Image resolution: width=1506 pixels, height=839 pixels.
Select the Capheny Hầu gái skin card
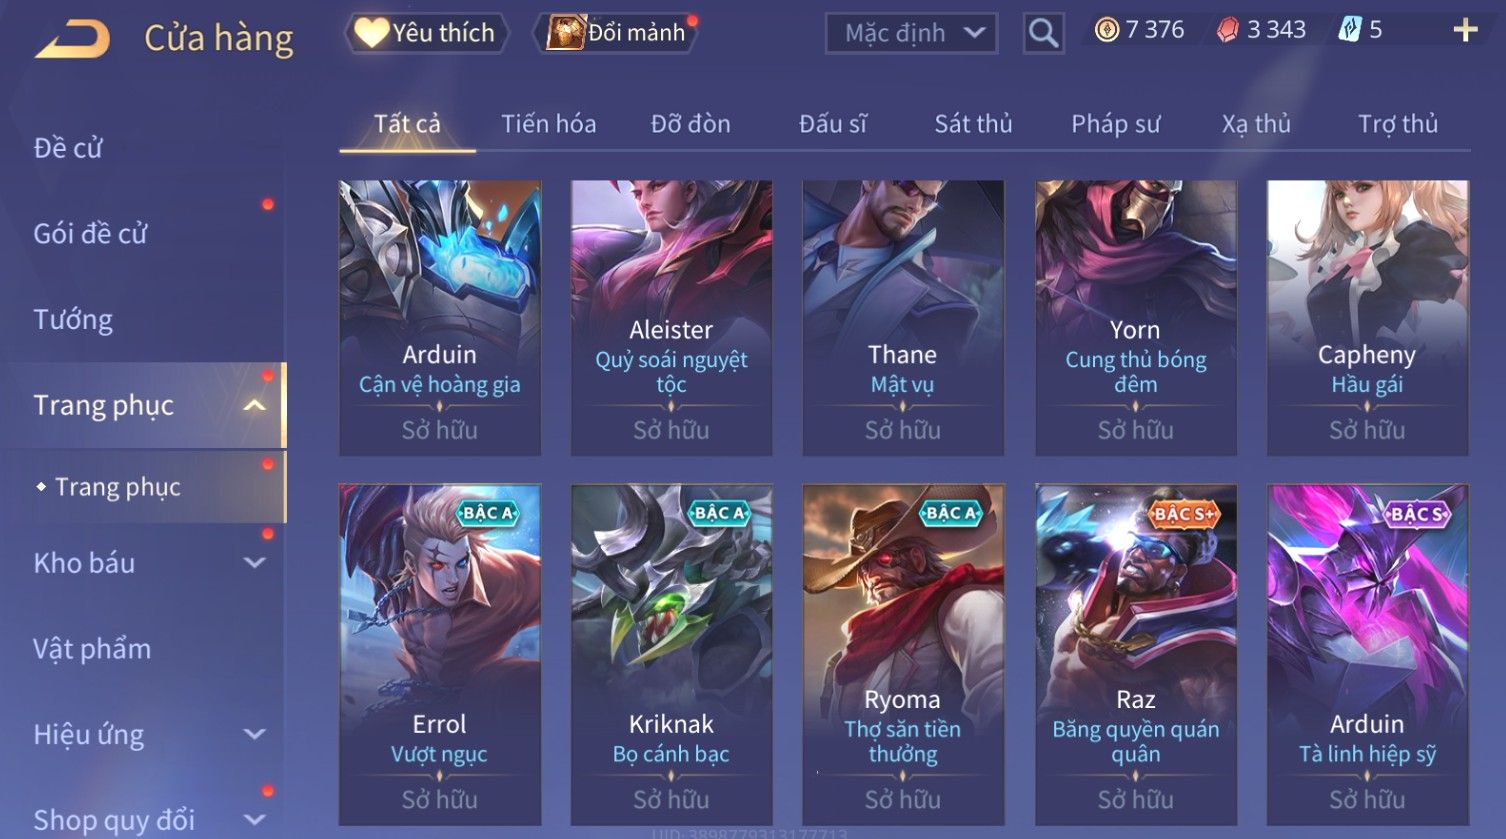click(1367, 318)
